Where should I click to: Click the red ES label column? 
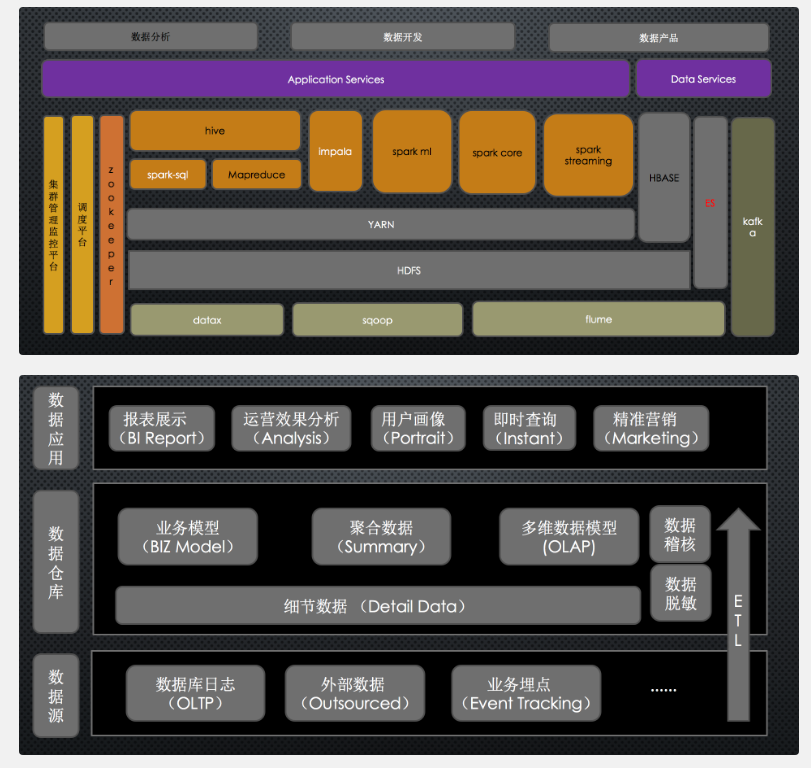pos(710,203)
